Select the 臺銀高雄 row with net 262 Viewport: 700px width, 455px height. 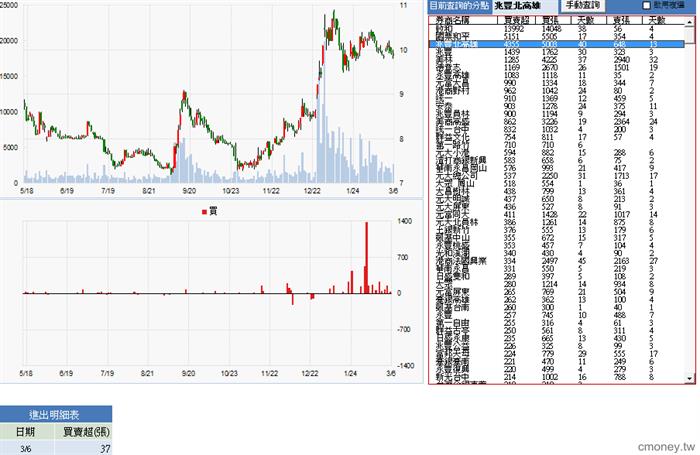[x=557, y=300]
